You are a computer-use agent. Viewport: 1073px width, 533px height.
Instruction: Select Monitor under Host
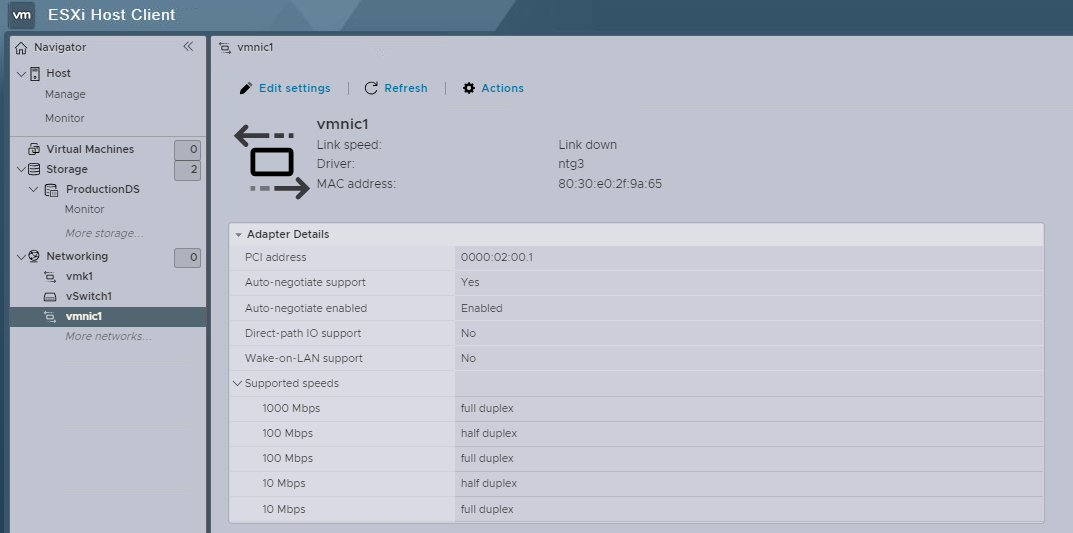tap(64, 118)
